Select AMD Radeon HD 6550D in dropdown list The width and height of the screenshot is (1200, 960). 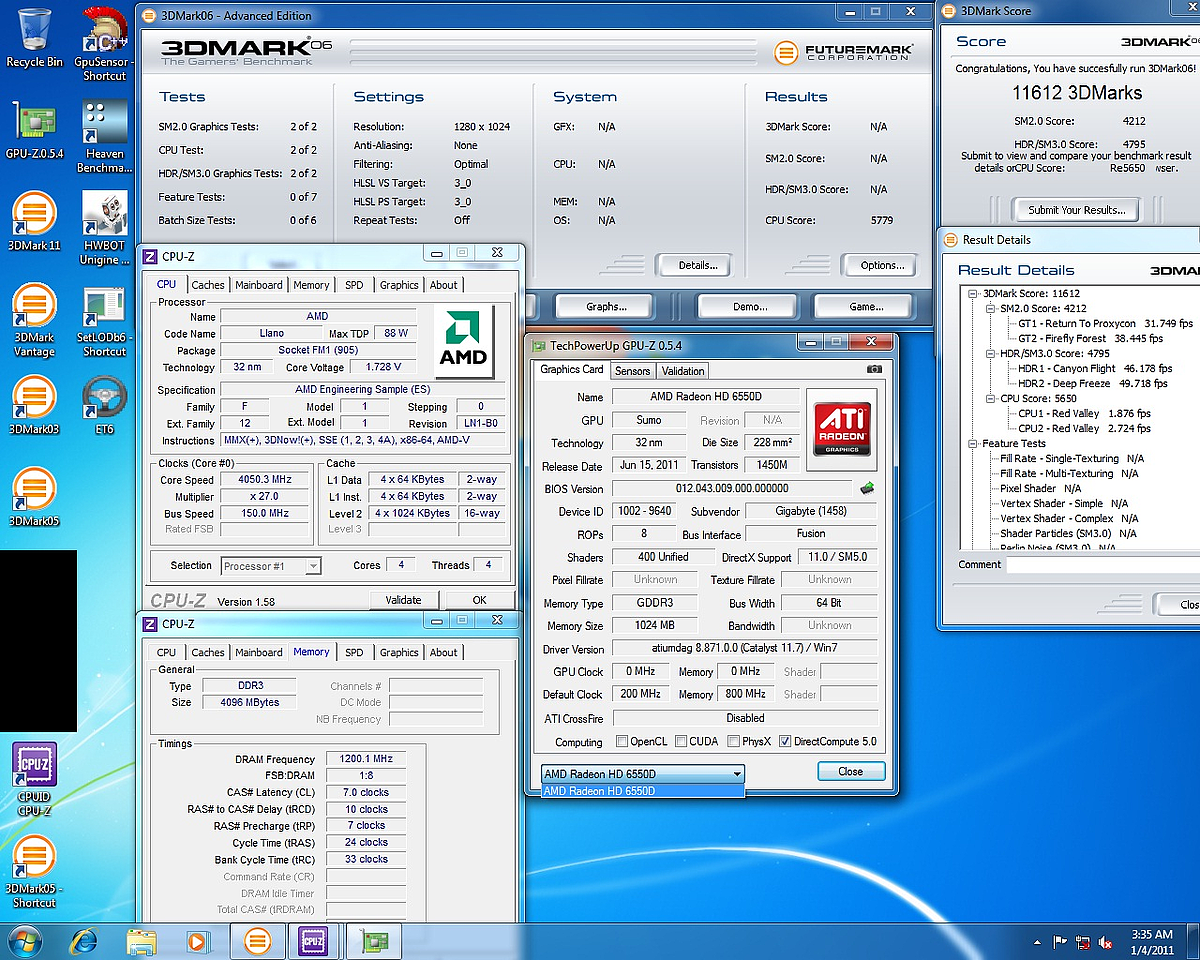pos(642,791)
